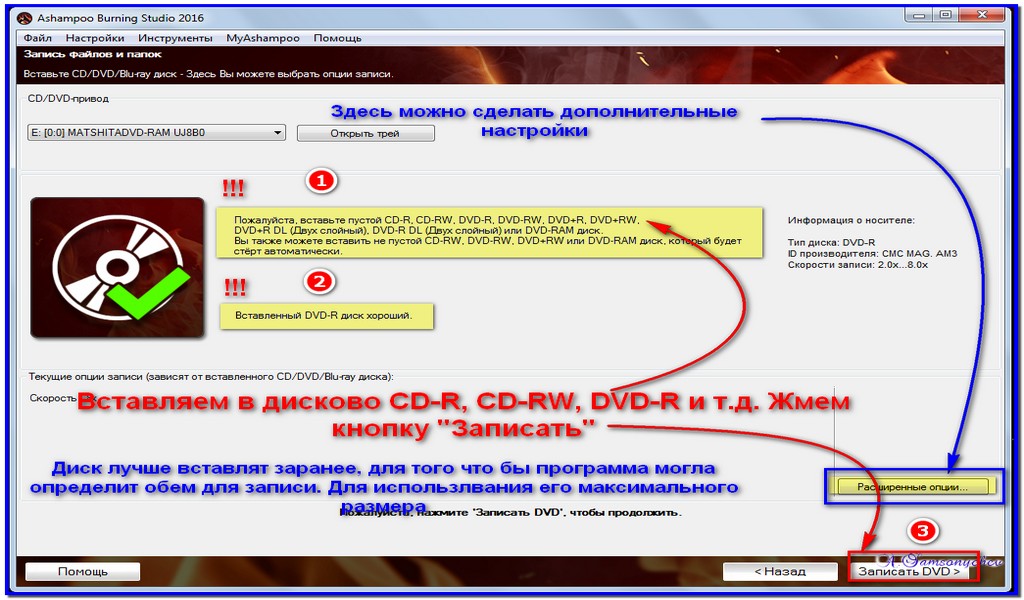The width and height of the screenshot is (1024, 600).
Task: Open the Инструменты menu
Action: pyautogui.click(x=175, y=38)
